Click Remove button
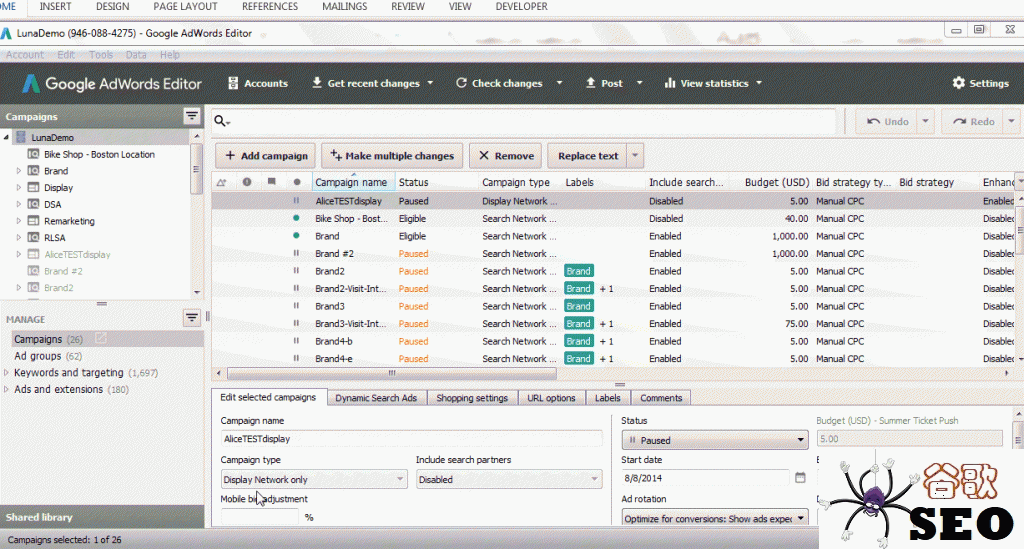Image resolution: width=1024 pixels, height=549 pixels. [505, 155]
